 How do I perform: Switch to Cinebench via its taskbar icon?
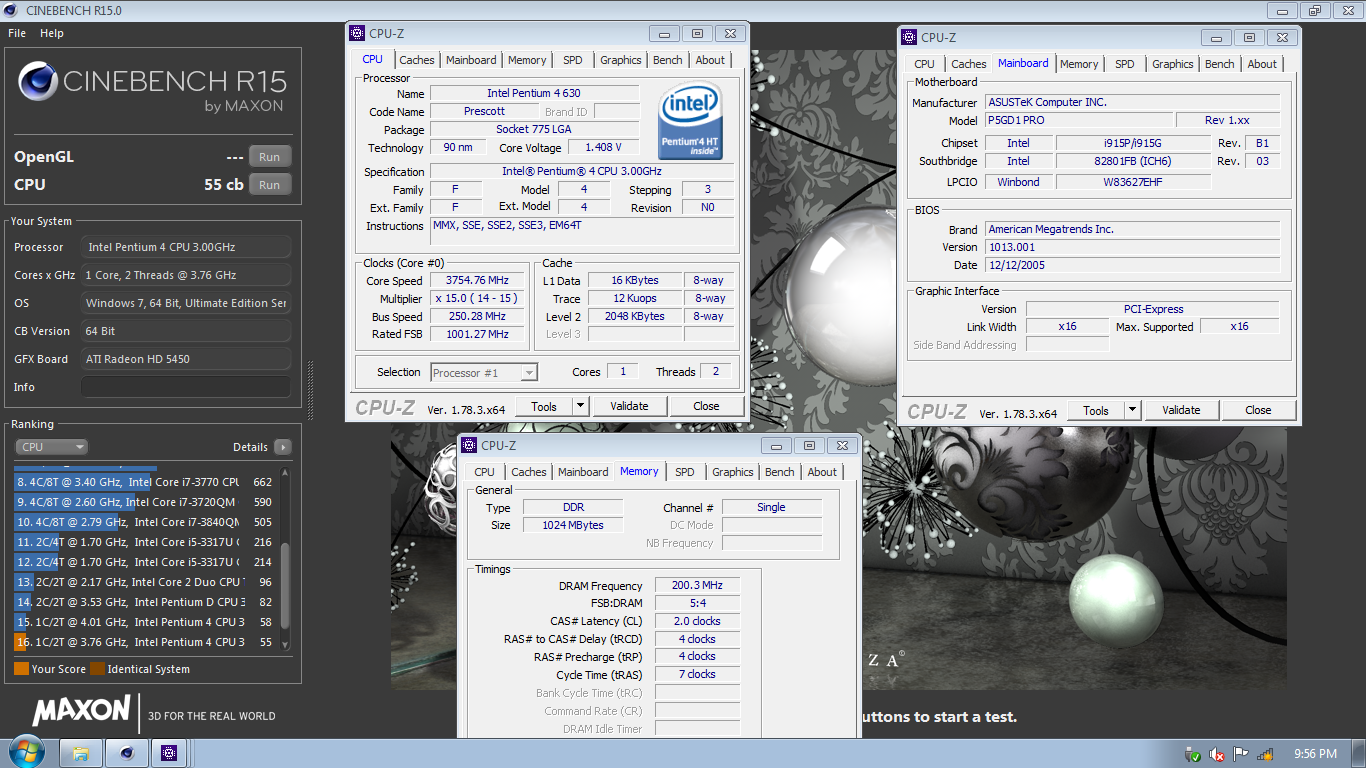pos(126,753)
